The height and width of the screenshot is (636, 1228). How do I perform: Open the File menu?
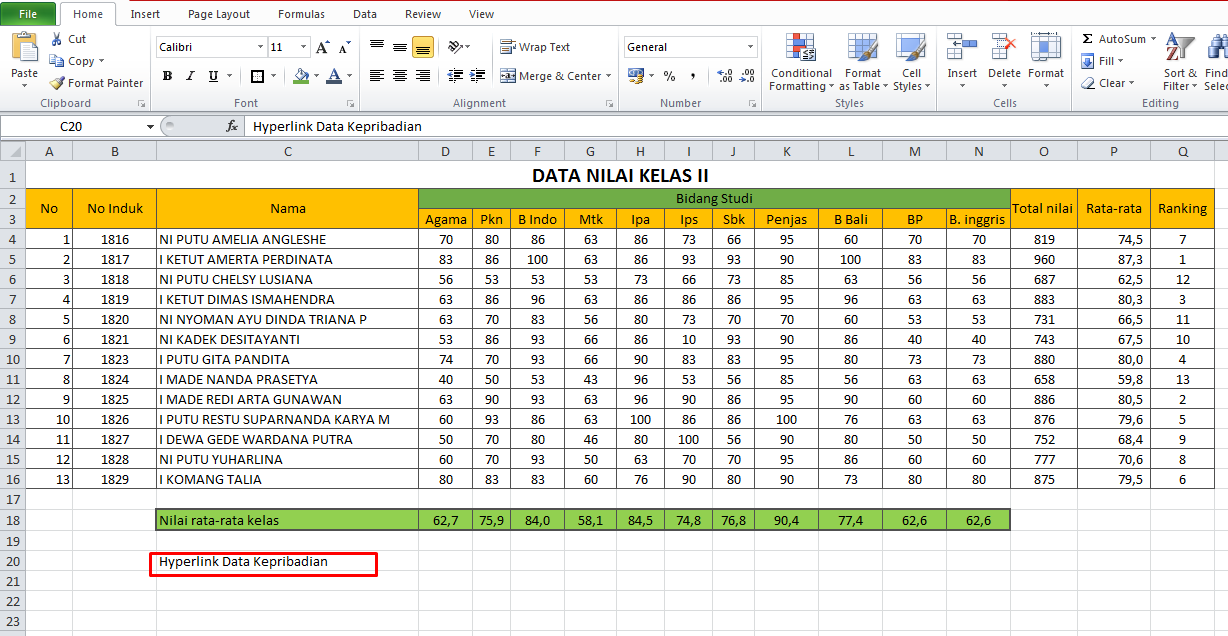(27, 14)
